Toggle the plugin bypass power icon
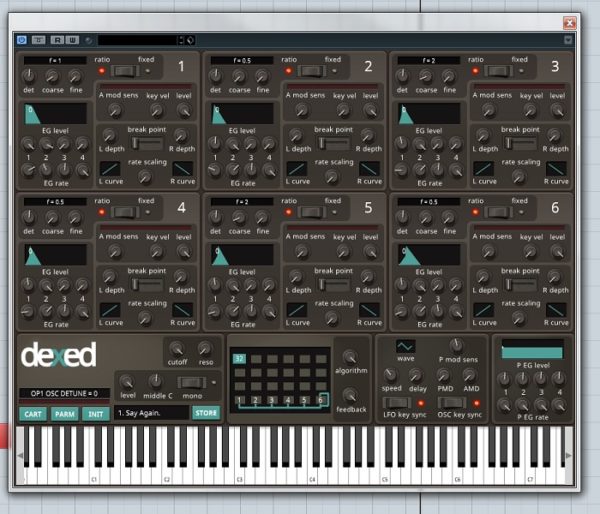The image size is (600, 514). 22,40
